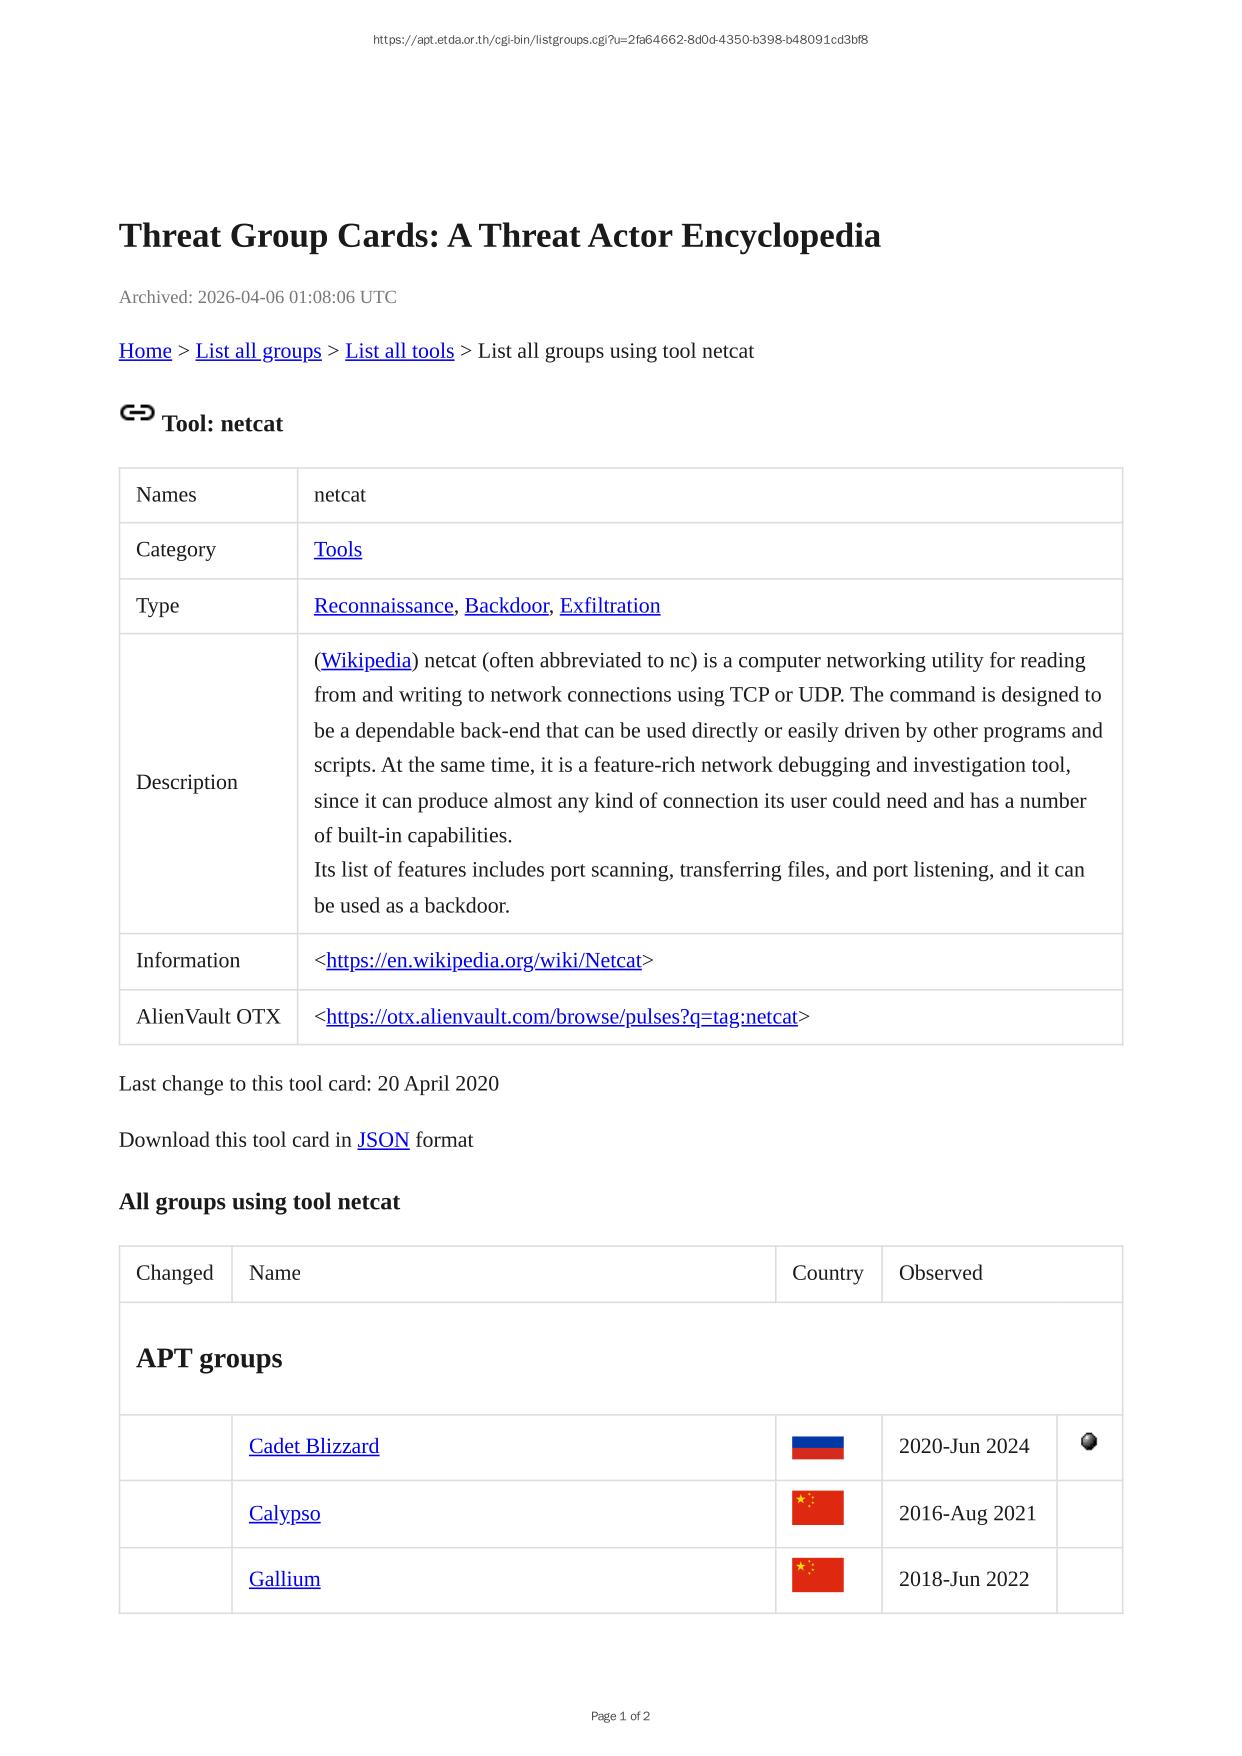Select the Exfiltration type link
1242x1756 pixels.
(x=610, y=606)
